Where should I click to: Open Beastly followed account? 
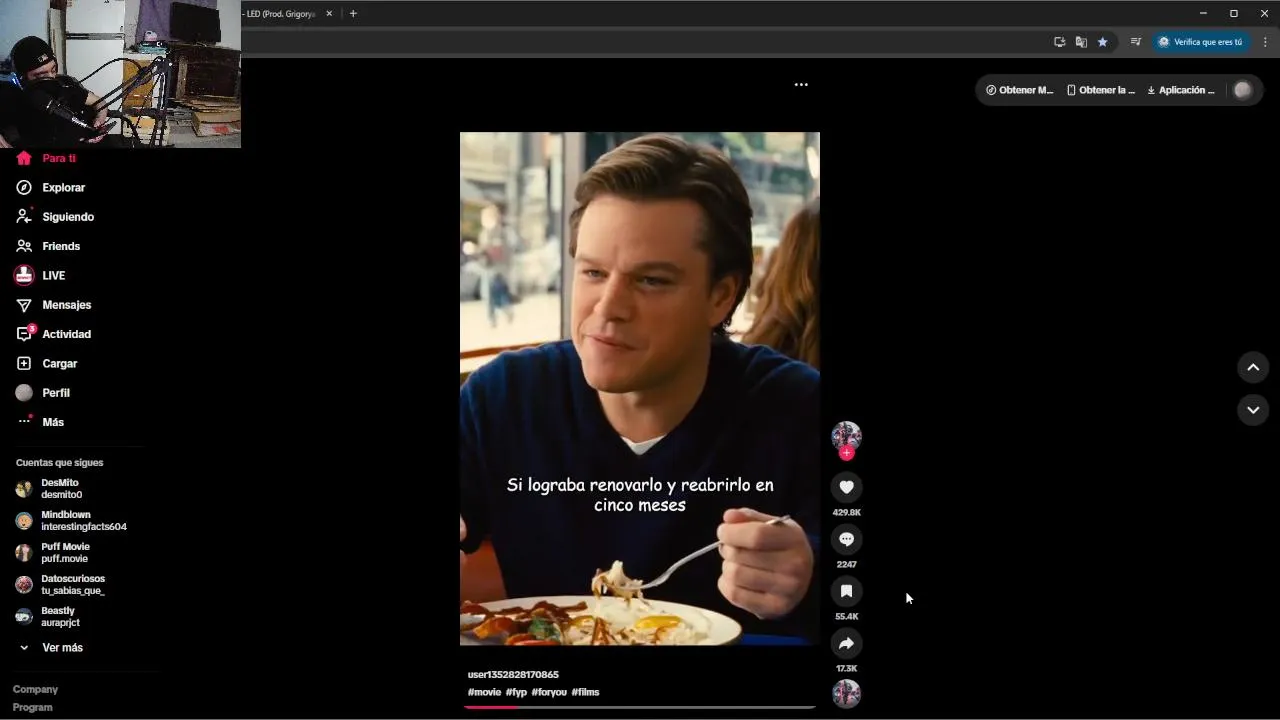48,617
